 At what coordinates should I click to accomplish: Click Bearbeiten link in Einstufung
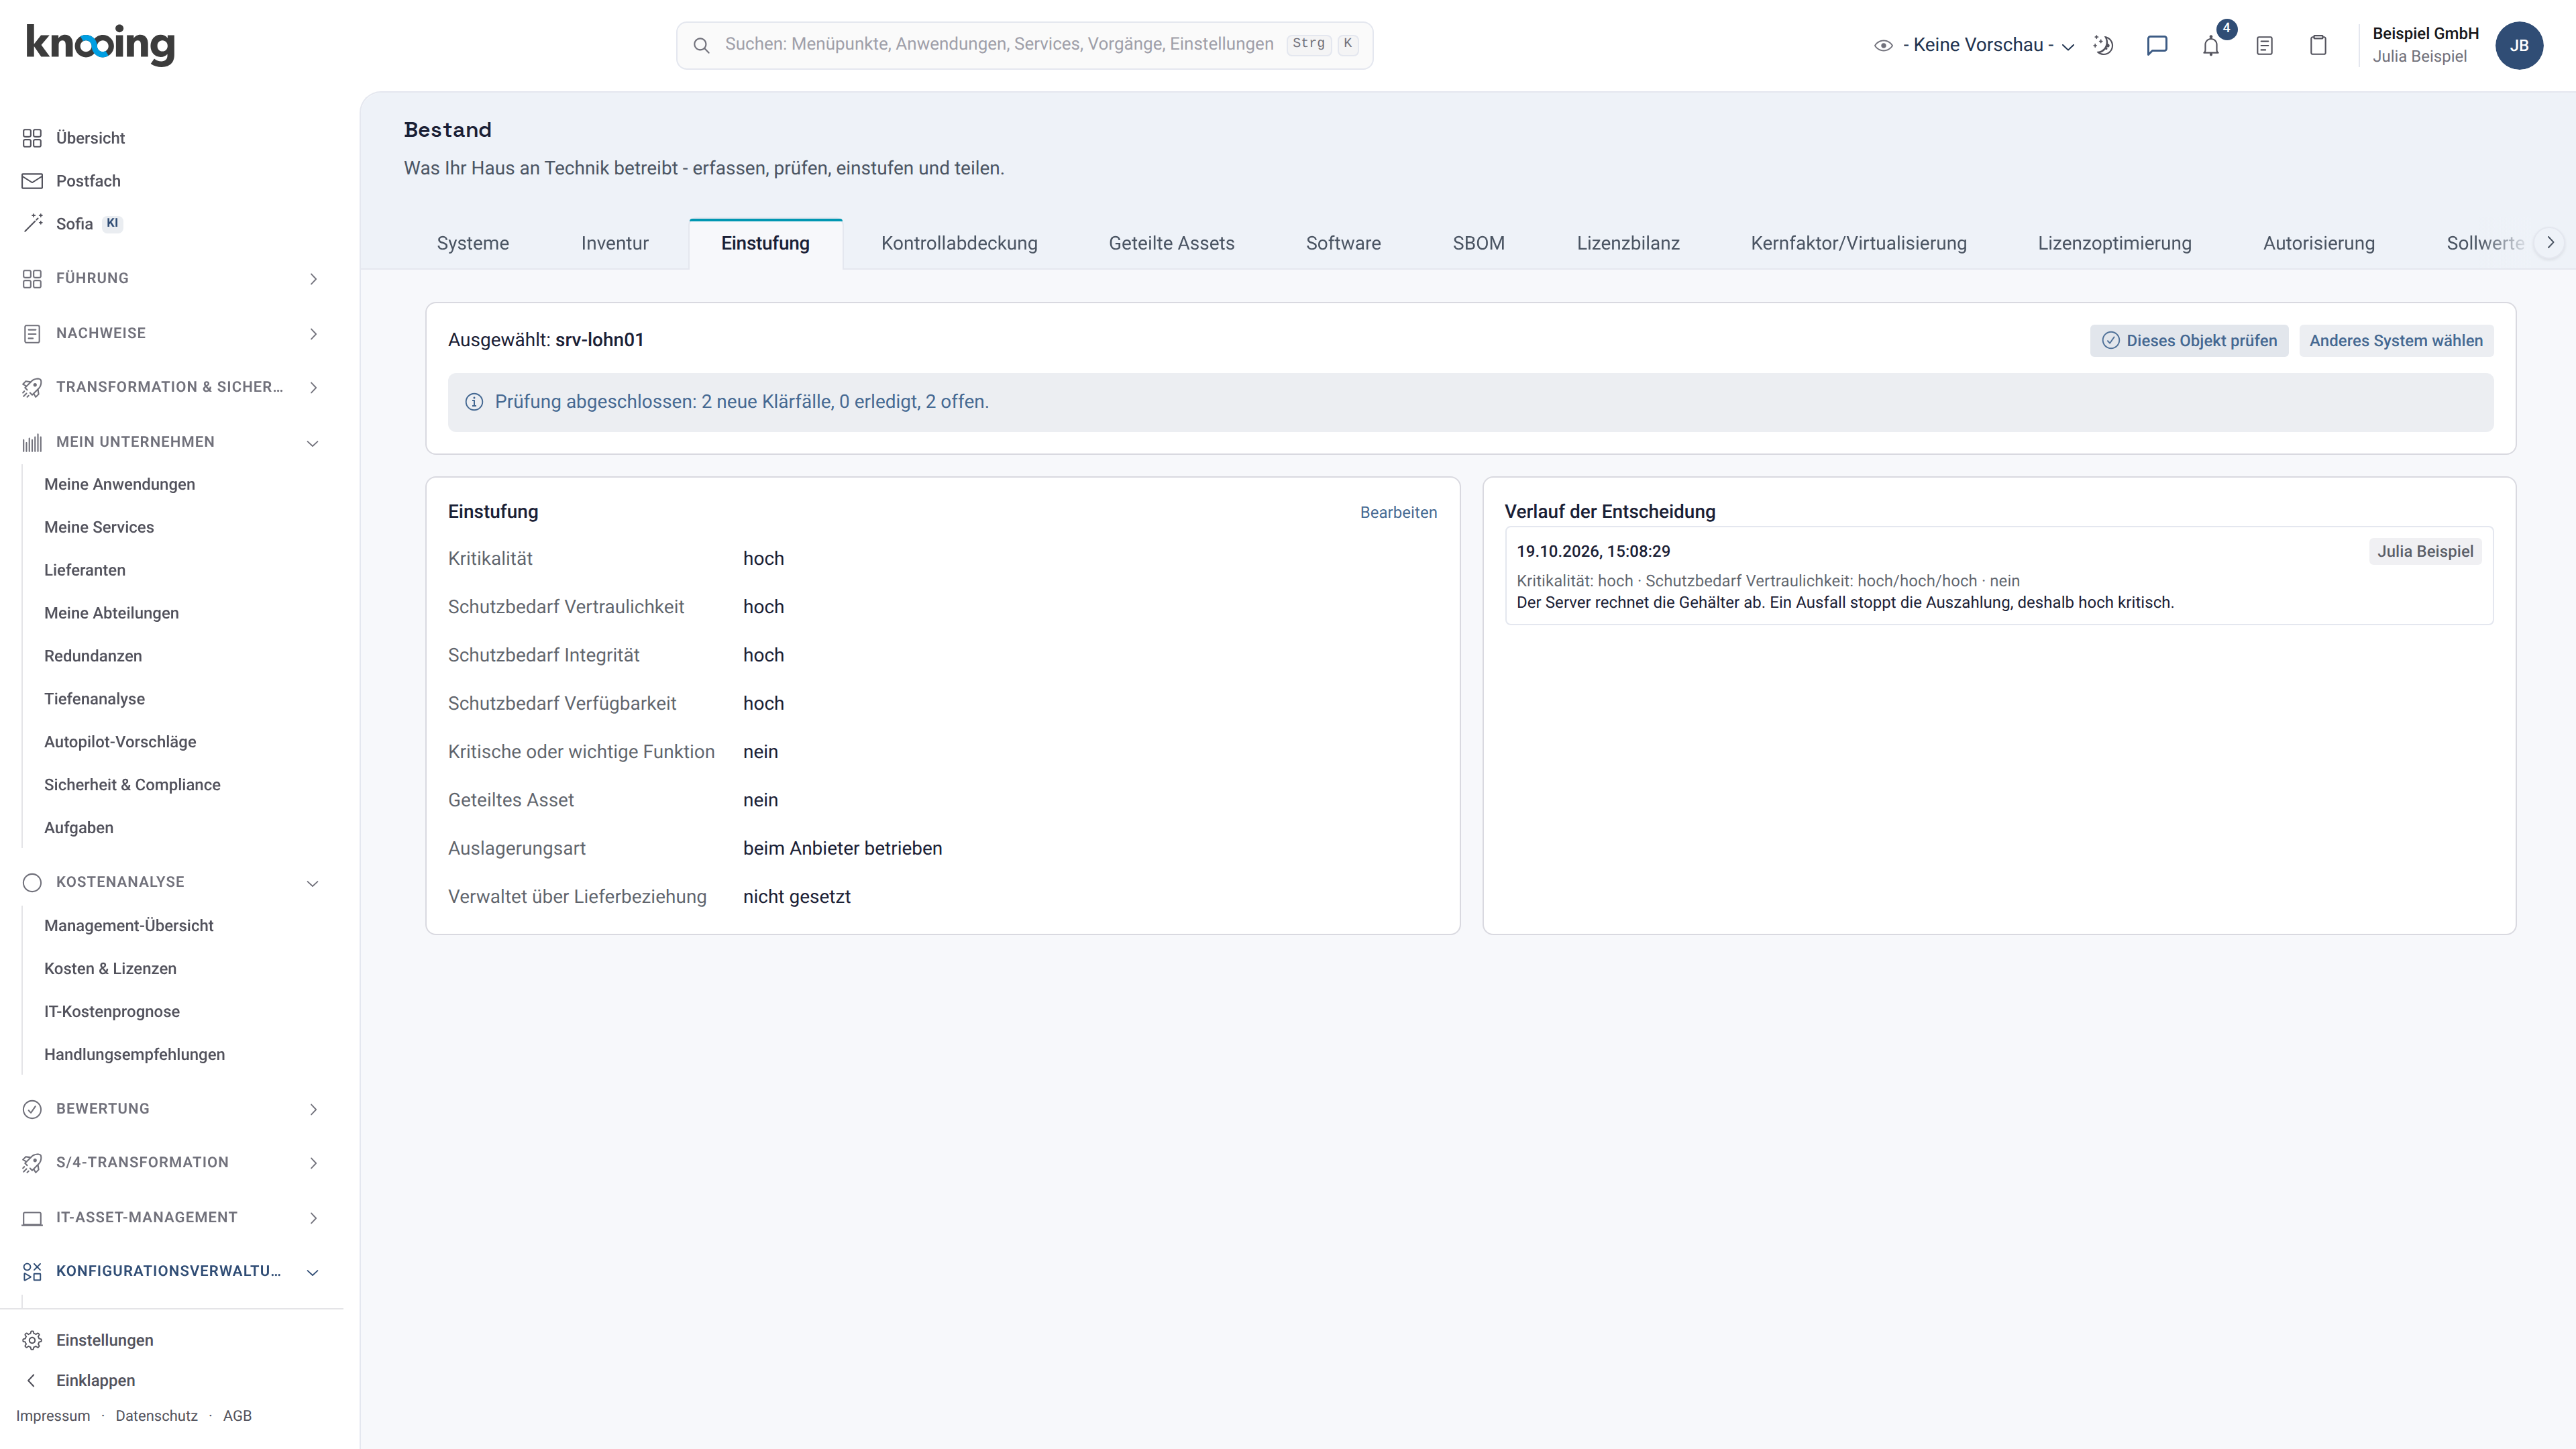pos(1398,512)
